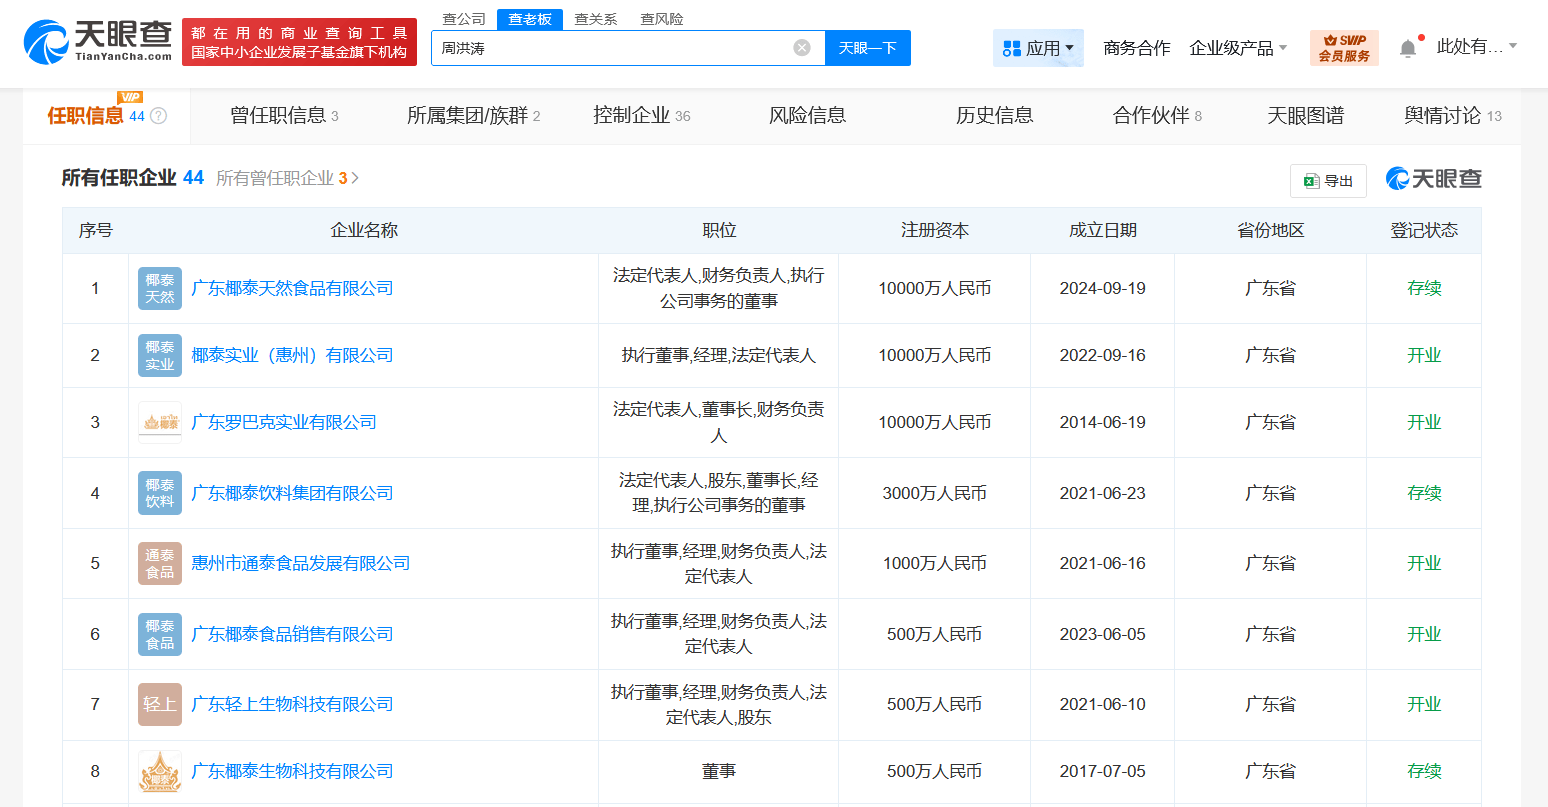The image size is (1548, 807).
Task: Click the 广东罗巴克实业 company logo thumbnail
Action: [x=159, y=421]
